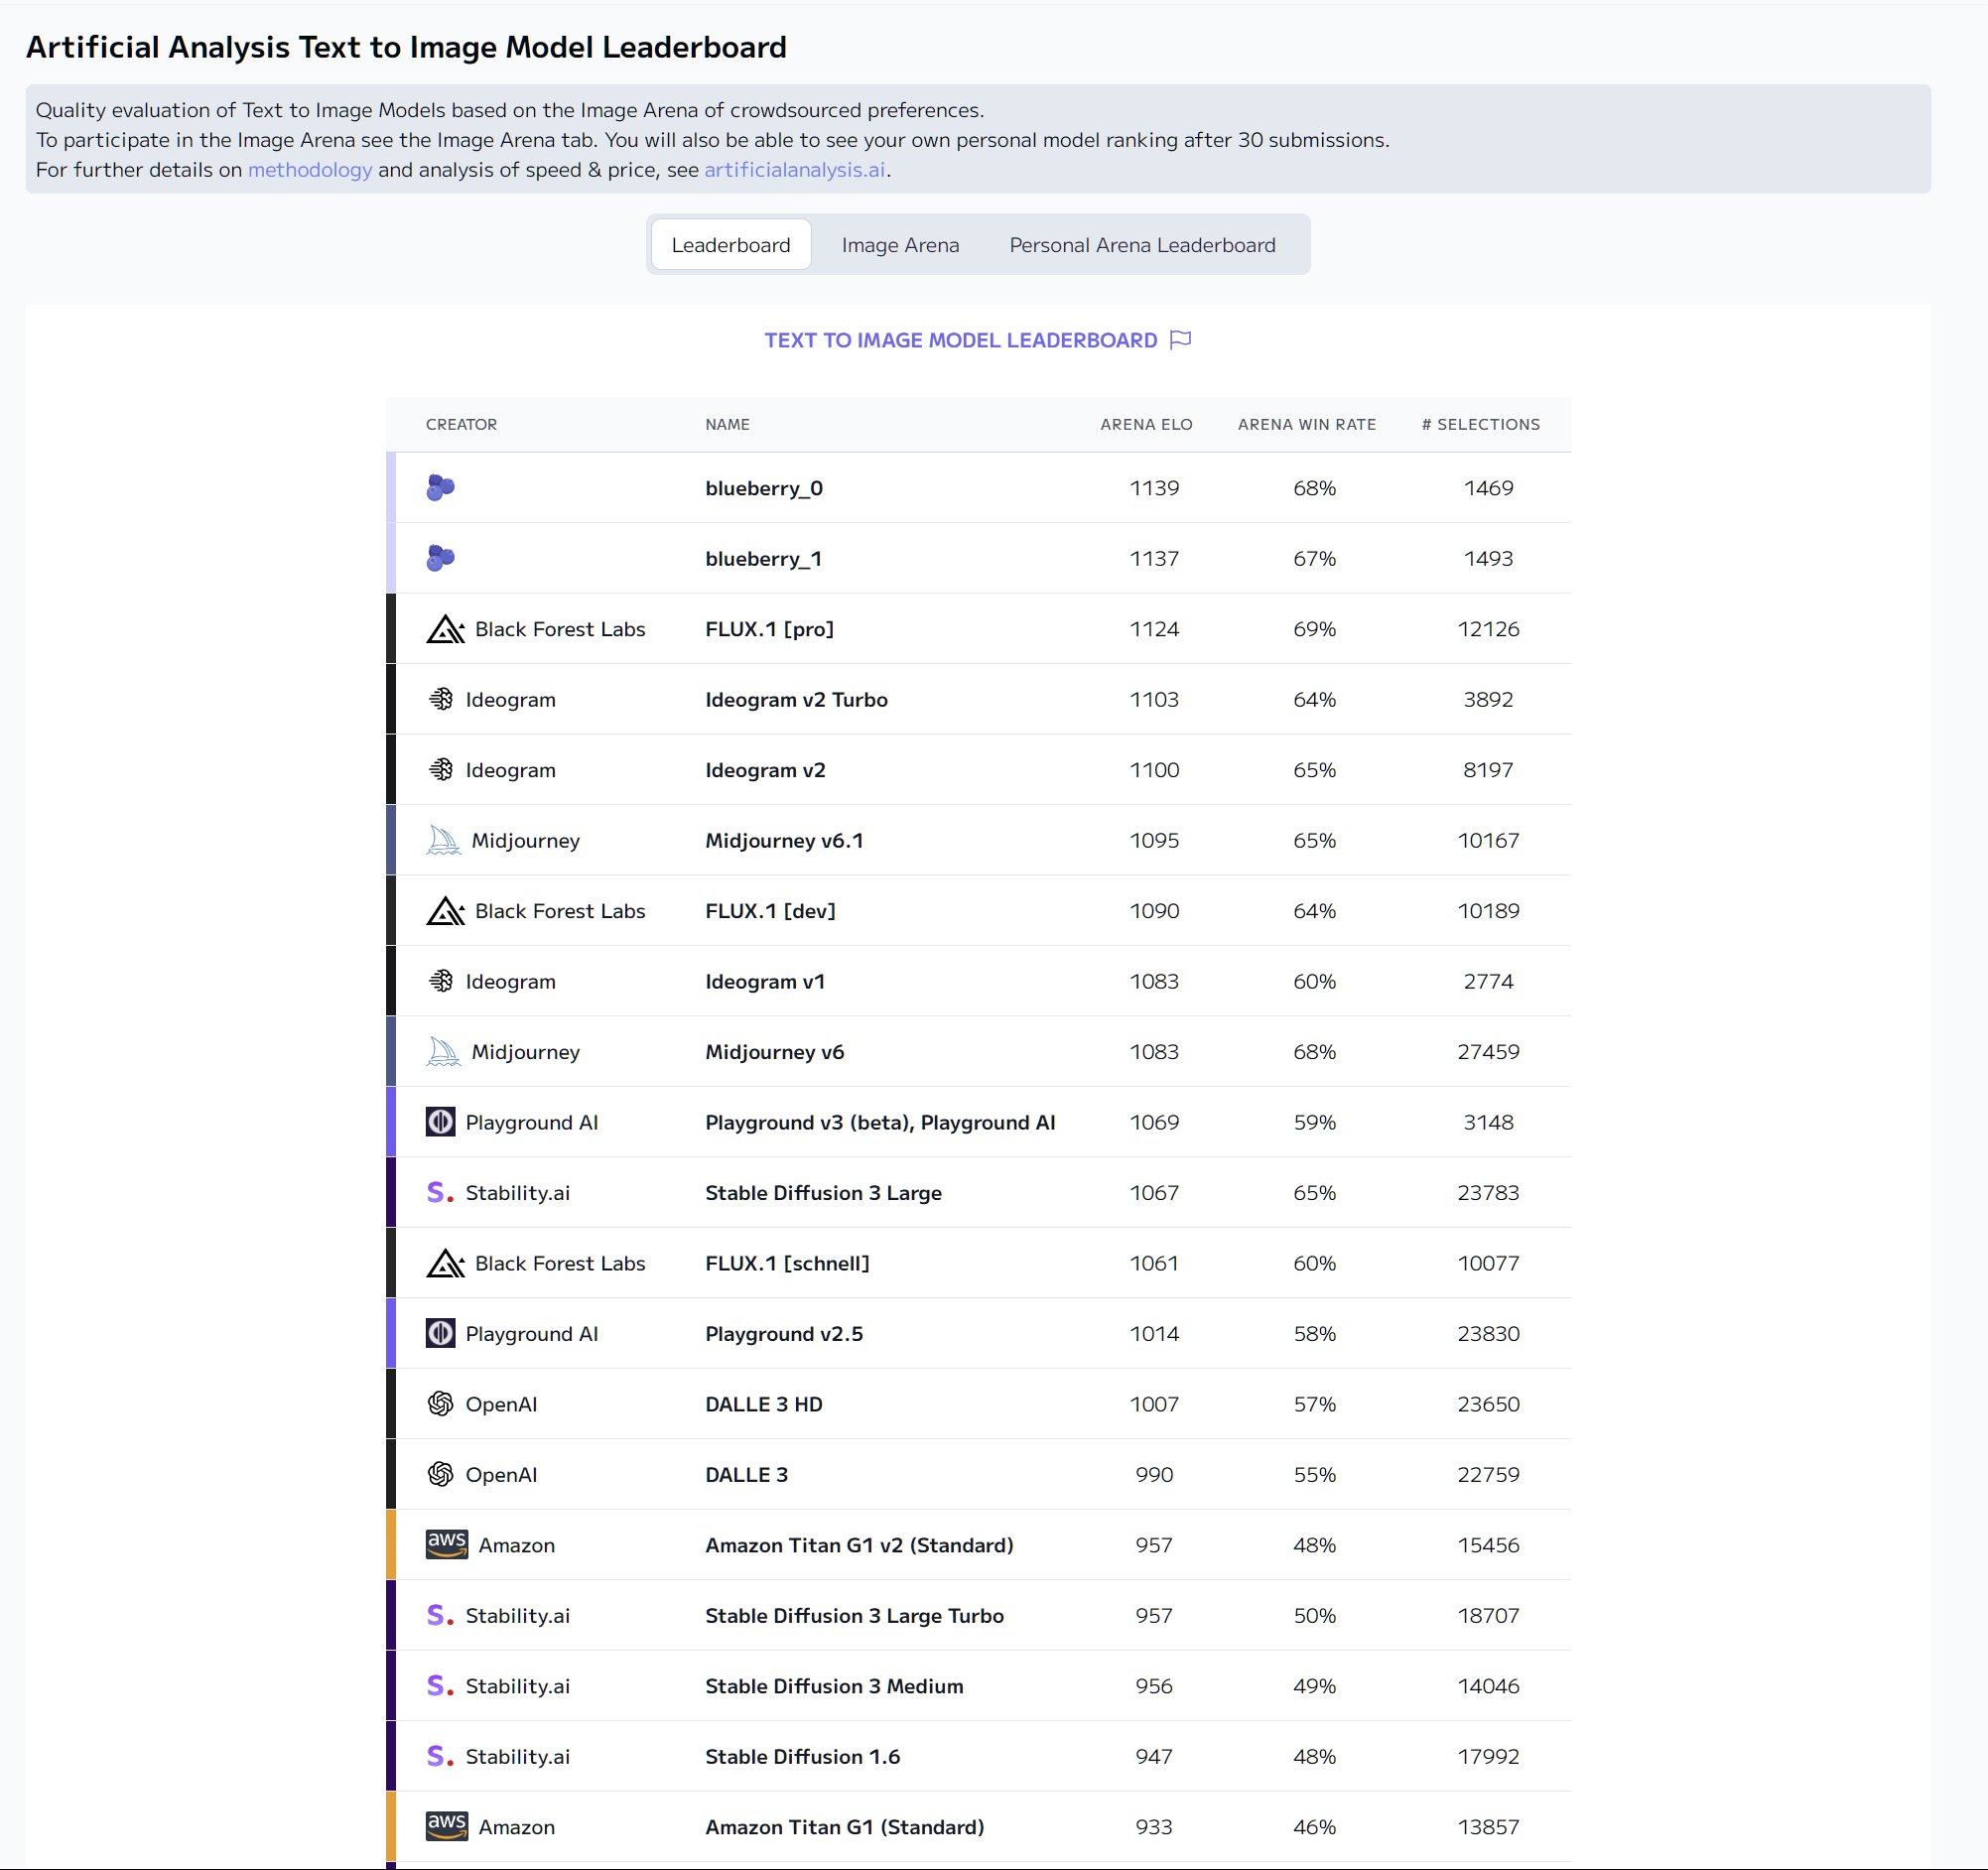
Task: Sort by the # SELECTIONS column header
Action: tap(1481, 424)
